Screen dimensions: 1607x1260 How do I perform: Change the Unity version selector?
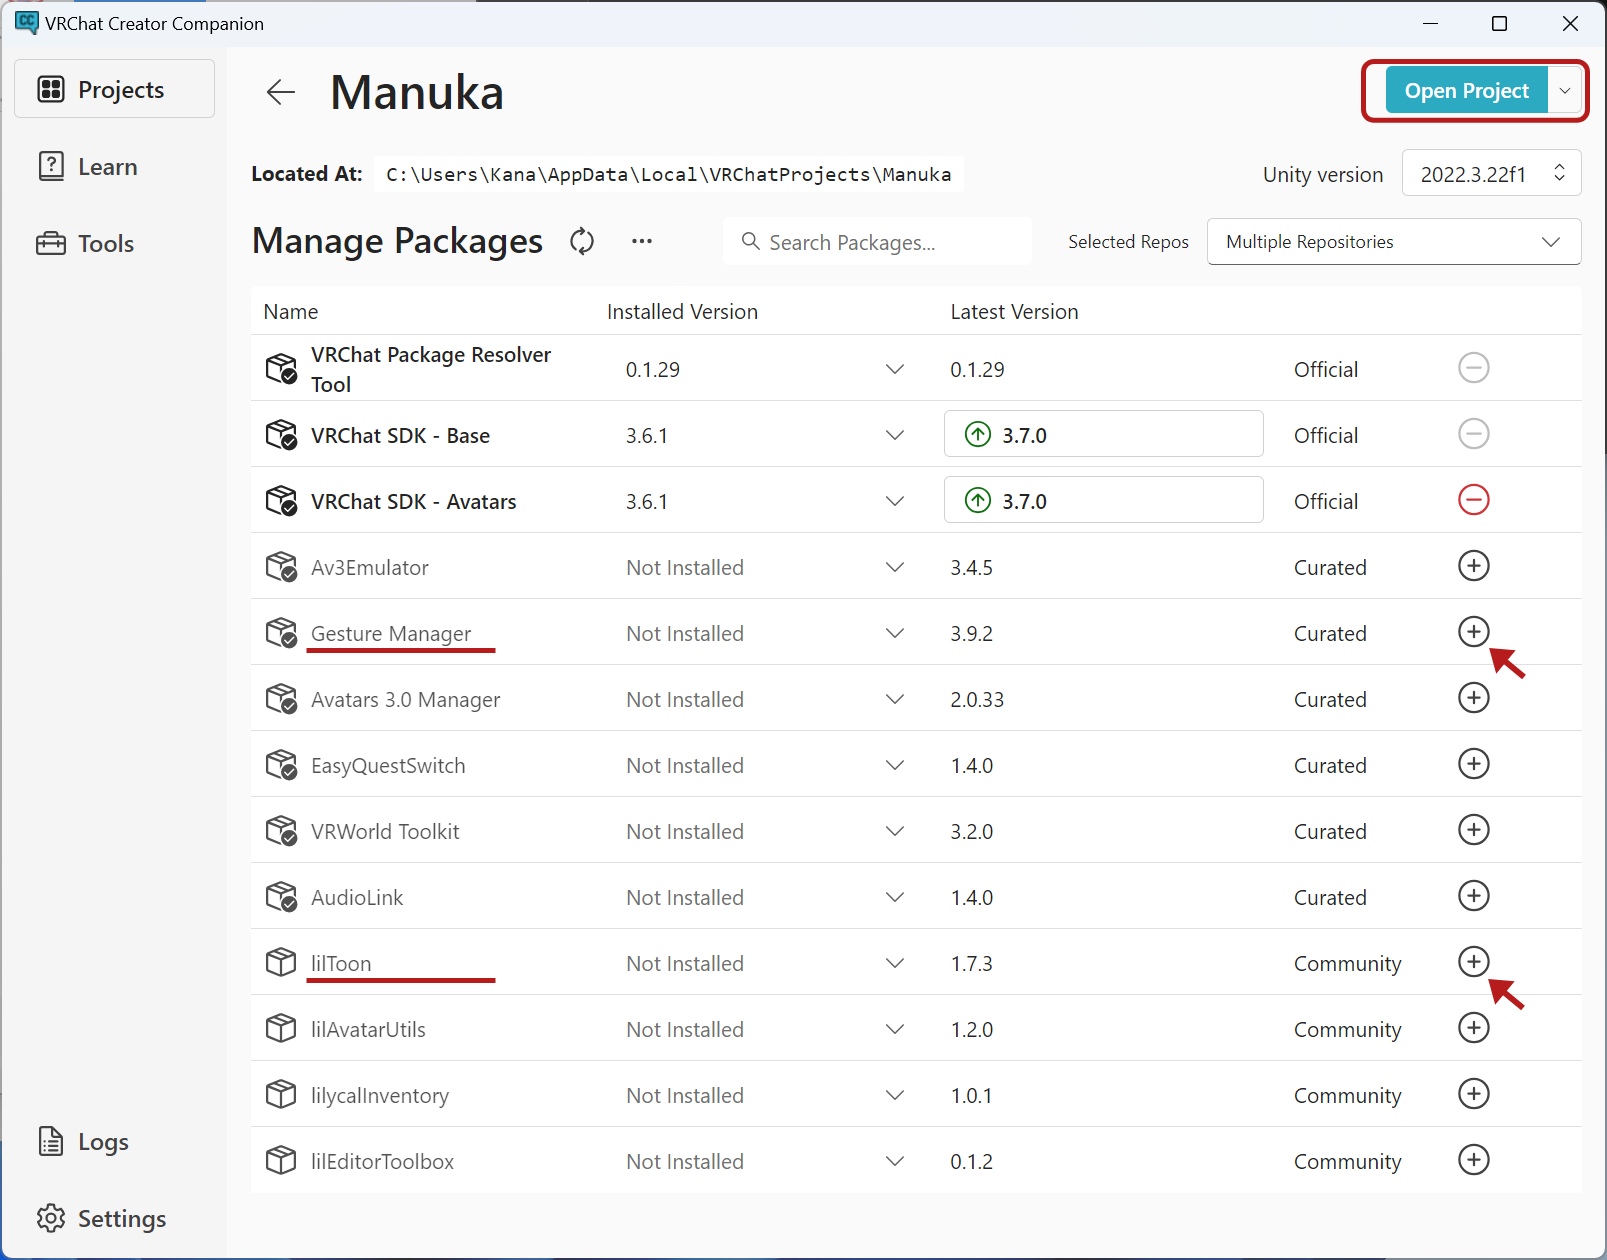(1491, 173)
